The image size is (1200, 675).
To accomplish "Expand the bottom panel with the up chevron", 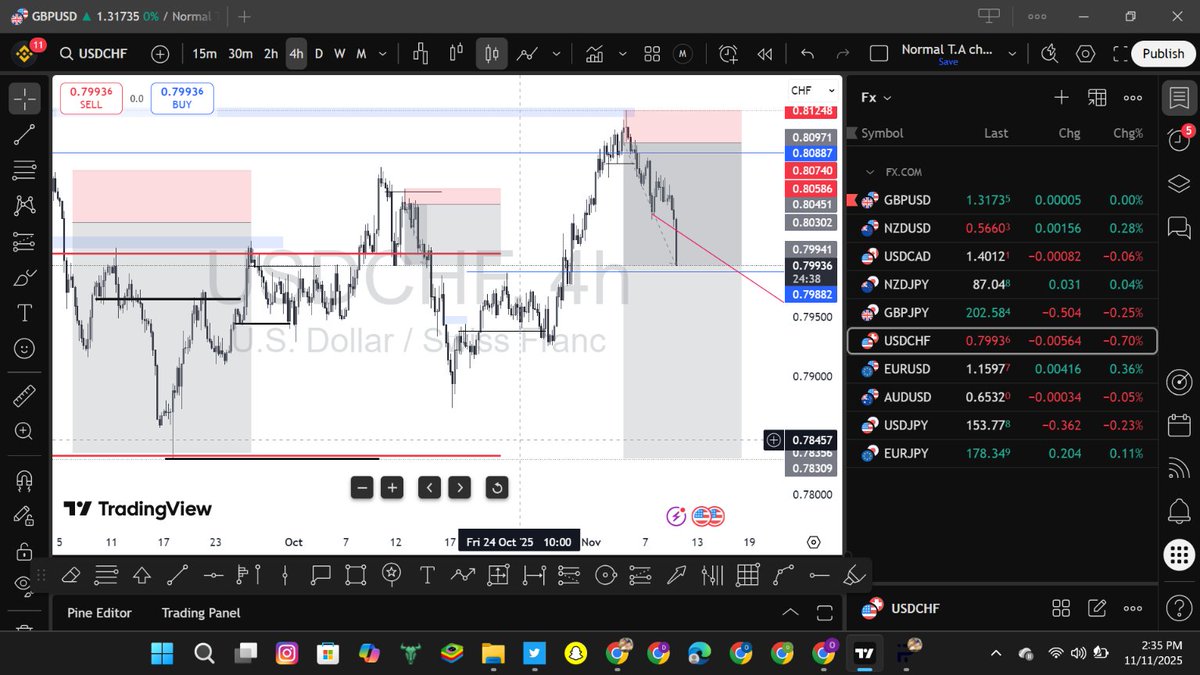I will coord(790,612).
